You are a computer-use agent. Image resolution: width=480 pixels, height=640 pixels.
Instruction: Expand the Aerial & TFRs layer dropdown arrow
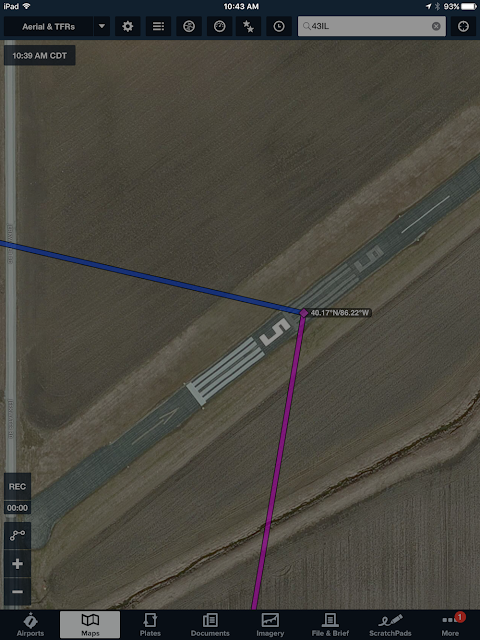[102, 27]
